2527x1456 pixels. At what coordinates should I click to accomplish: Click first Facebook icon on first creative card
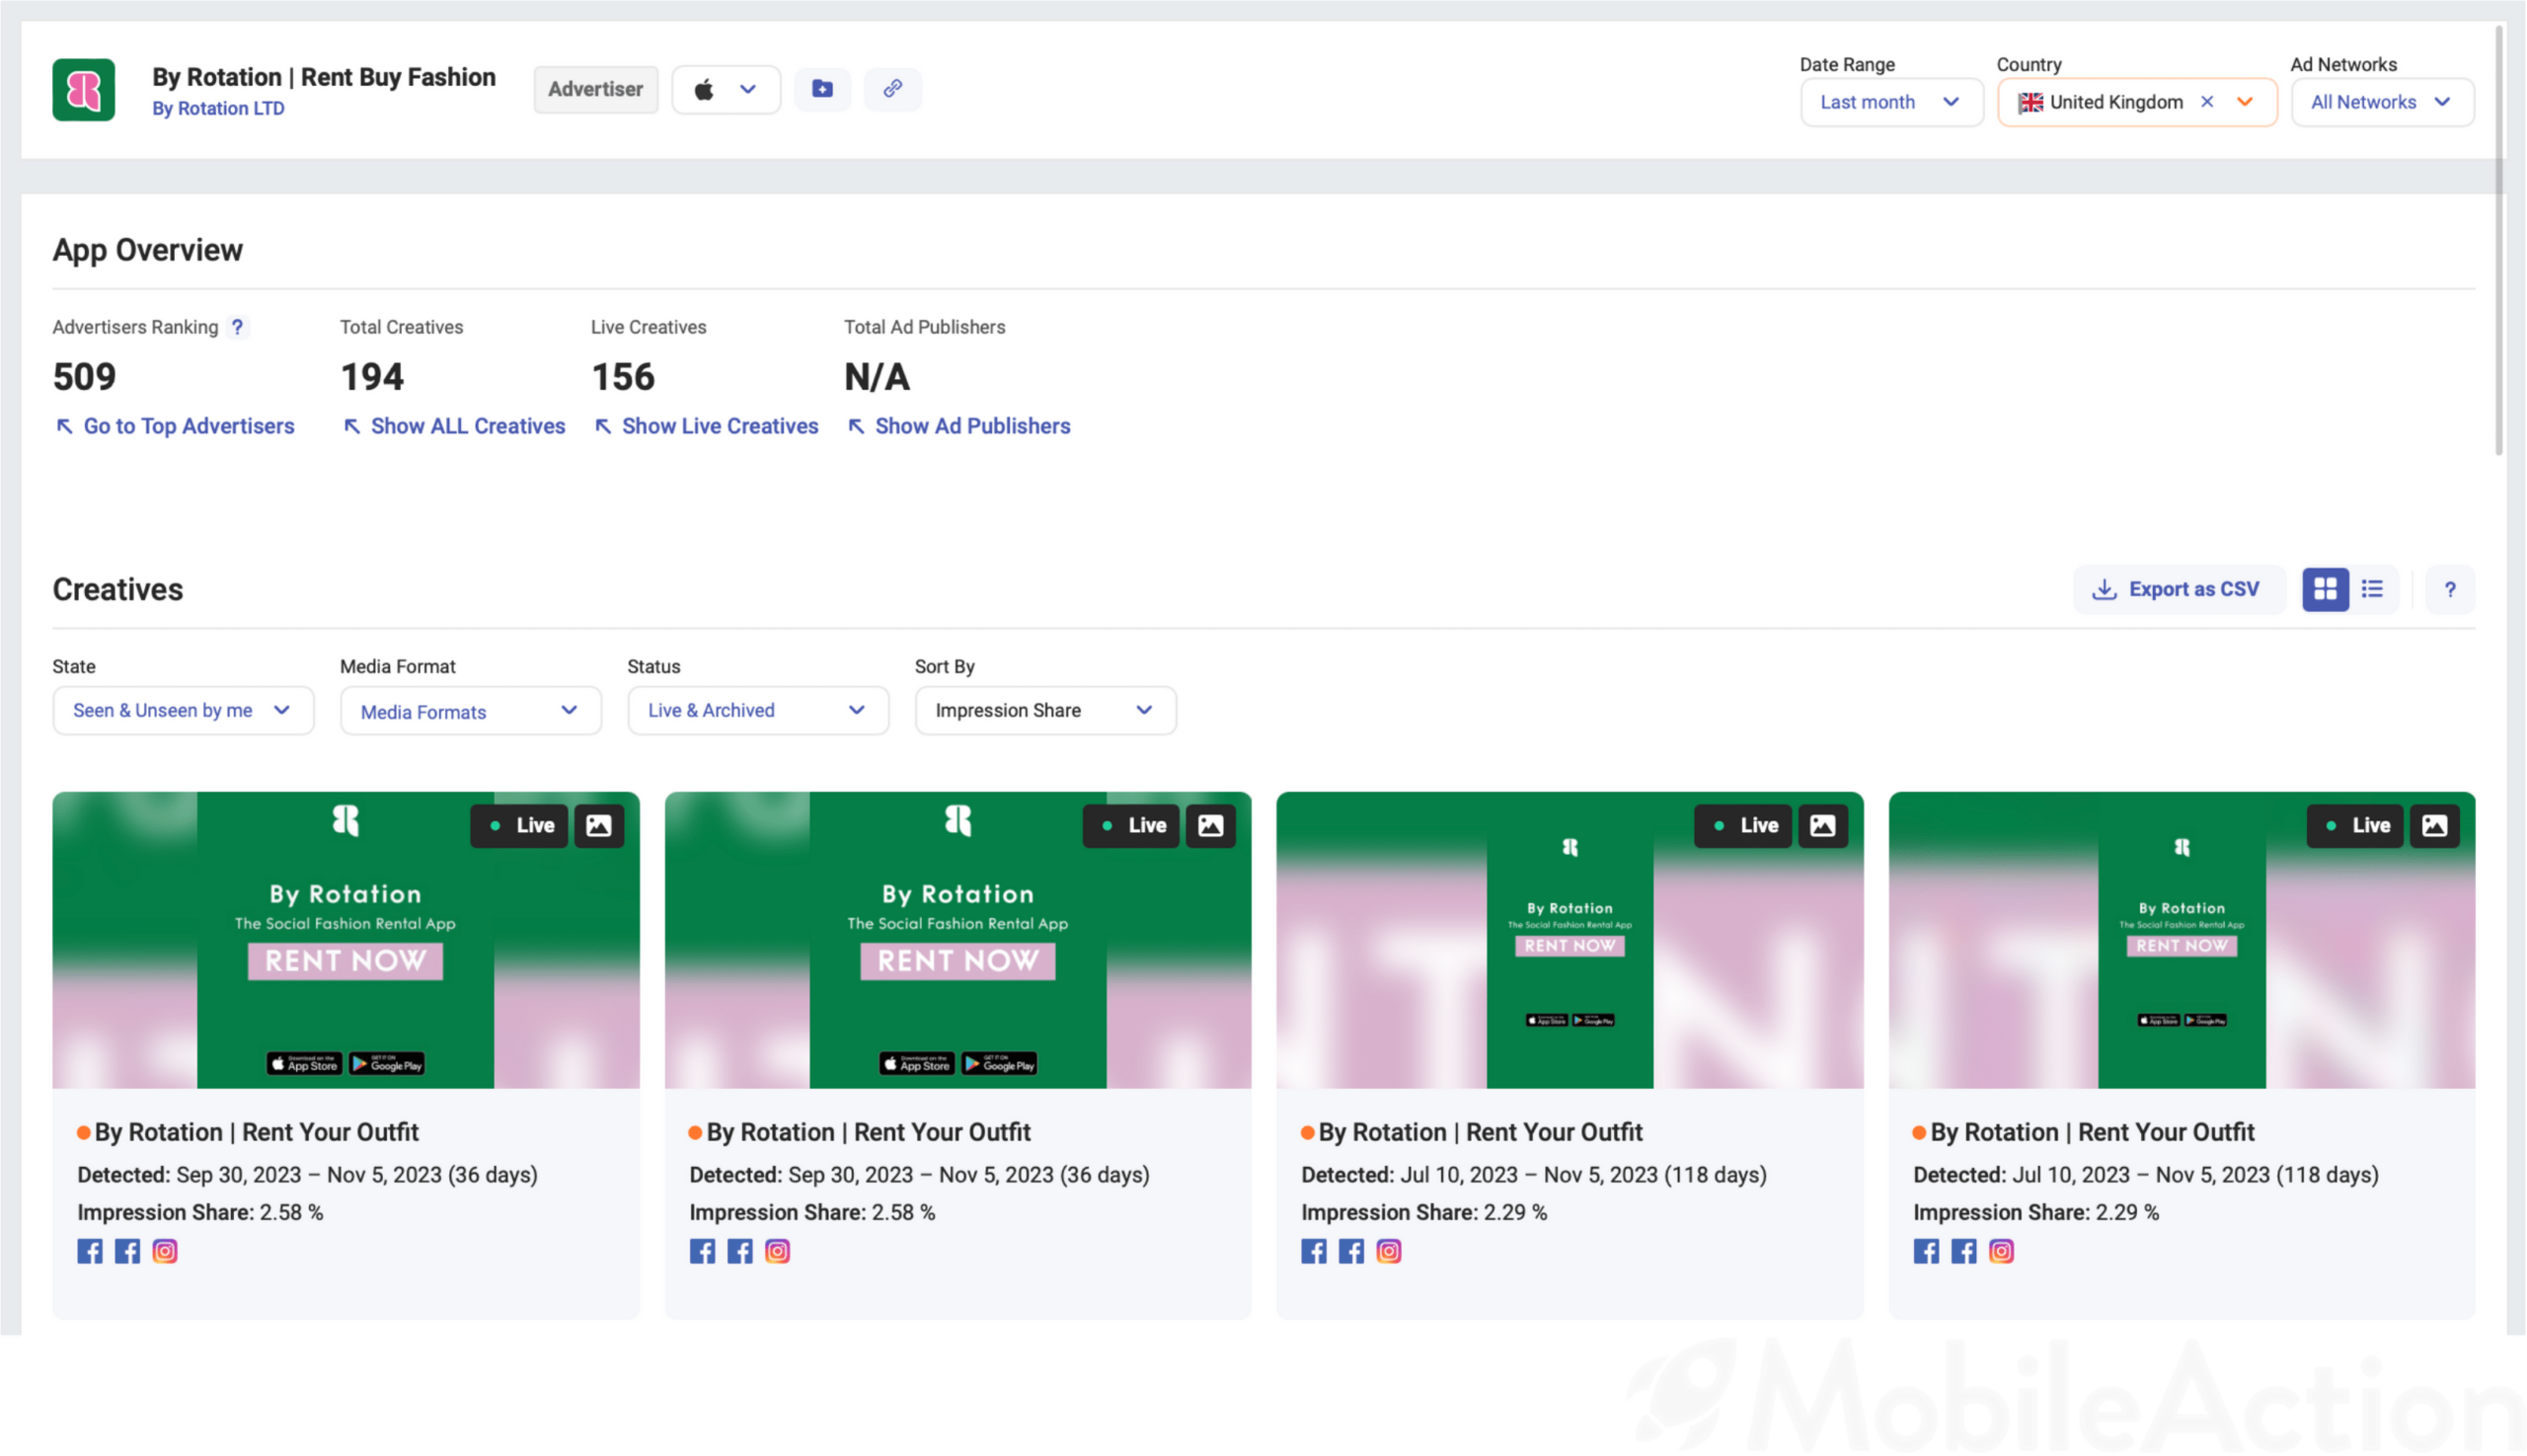(x=90, y=1251)
